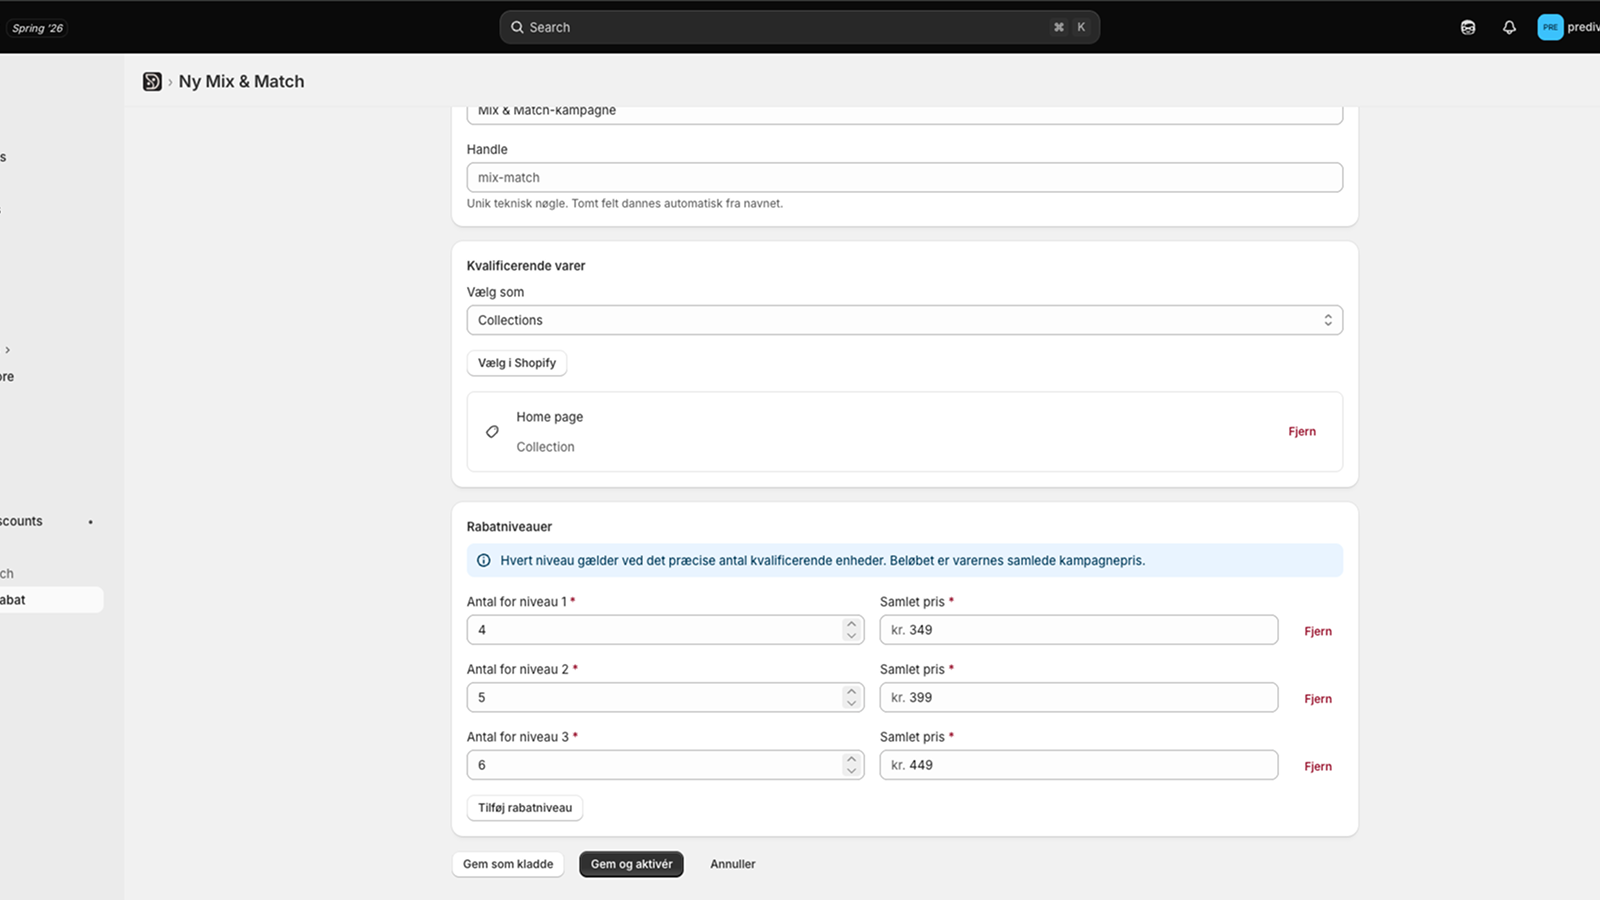Viewport: 1600px width, 900px height.
Task: Click the ⌘ K shortcut hint in search
Action: (x=1069, y=27)
